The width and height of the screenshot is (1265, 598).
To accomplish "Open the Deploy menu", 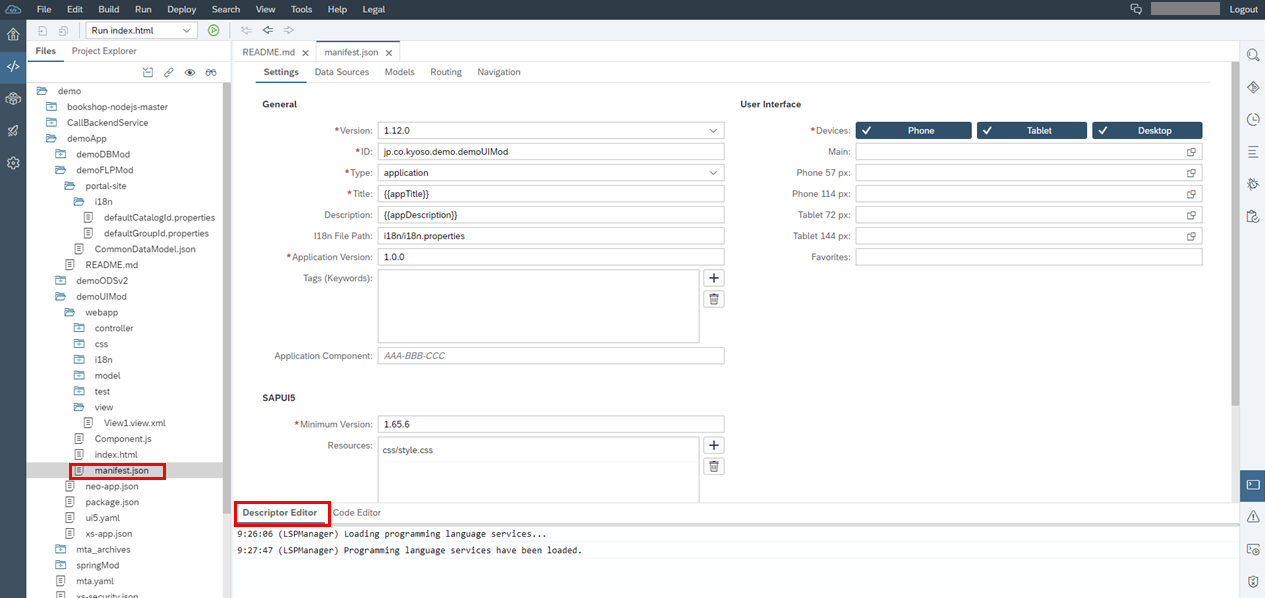I will 182,9.
